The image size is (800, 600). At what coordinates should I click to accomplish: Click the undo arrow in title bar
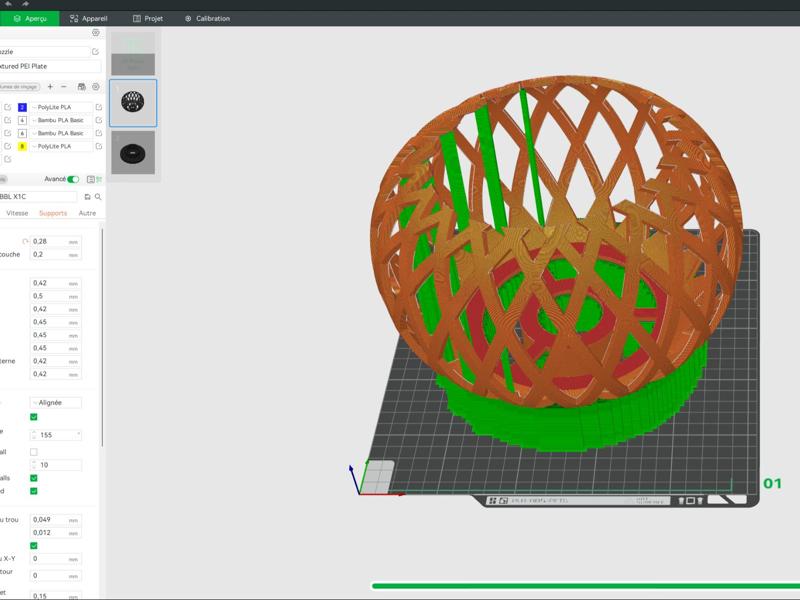pos(9,4)
